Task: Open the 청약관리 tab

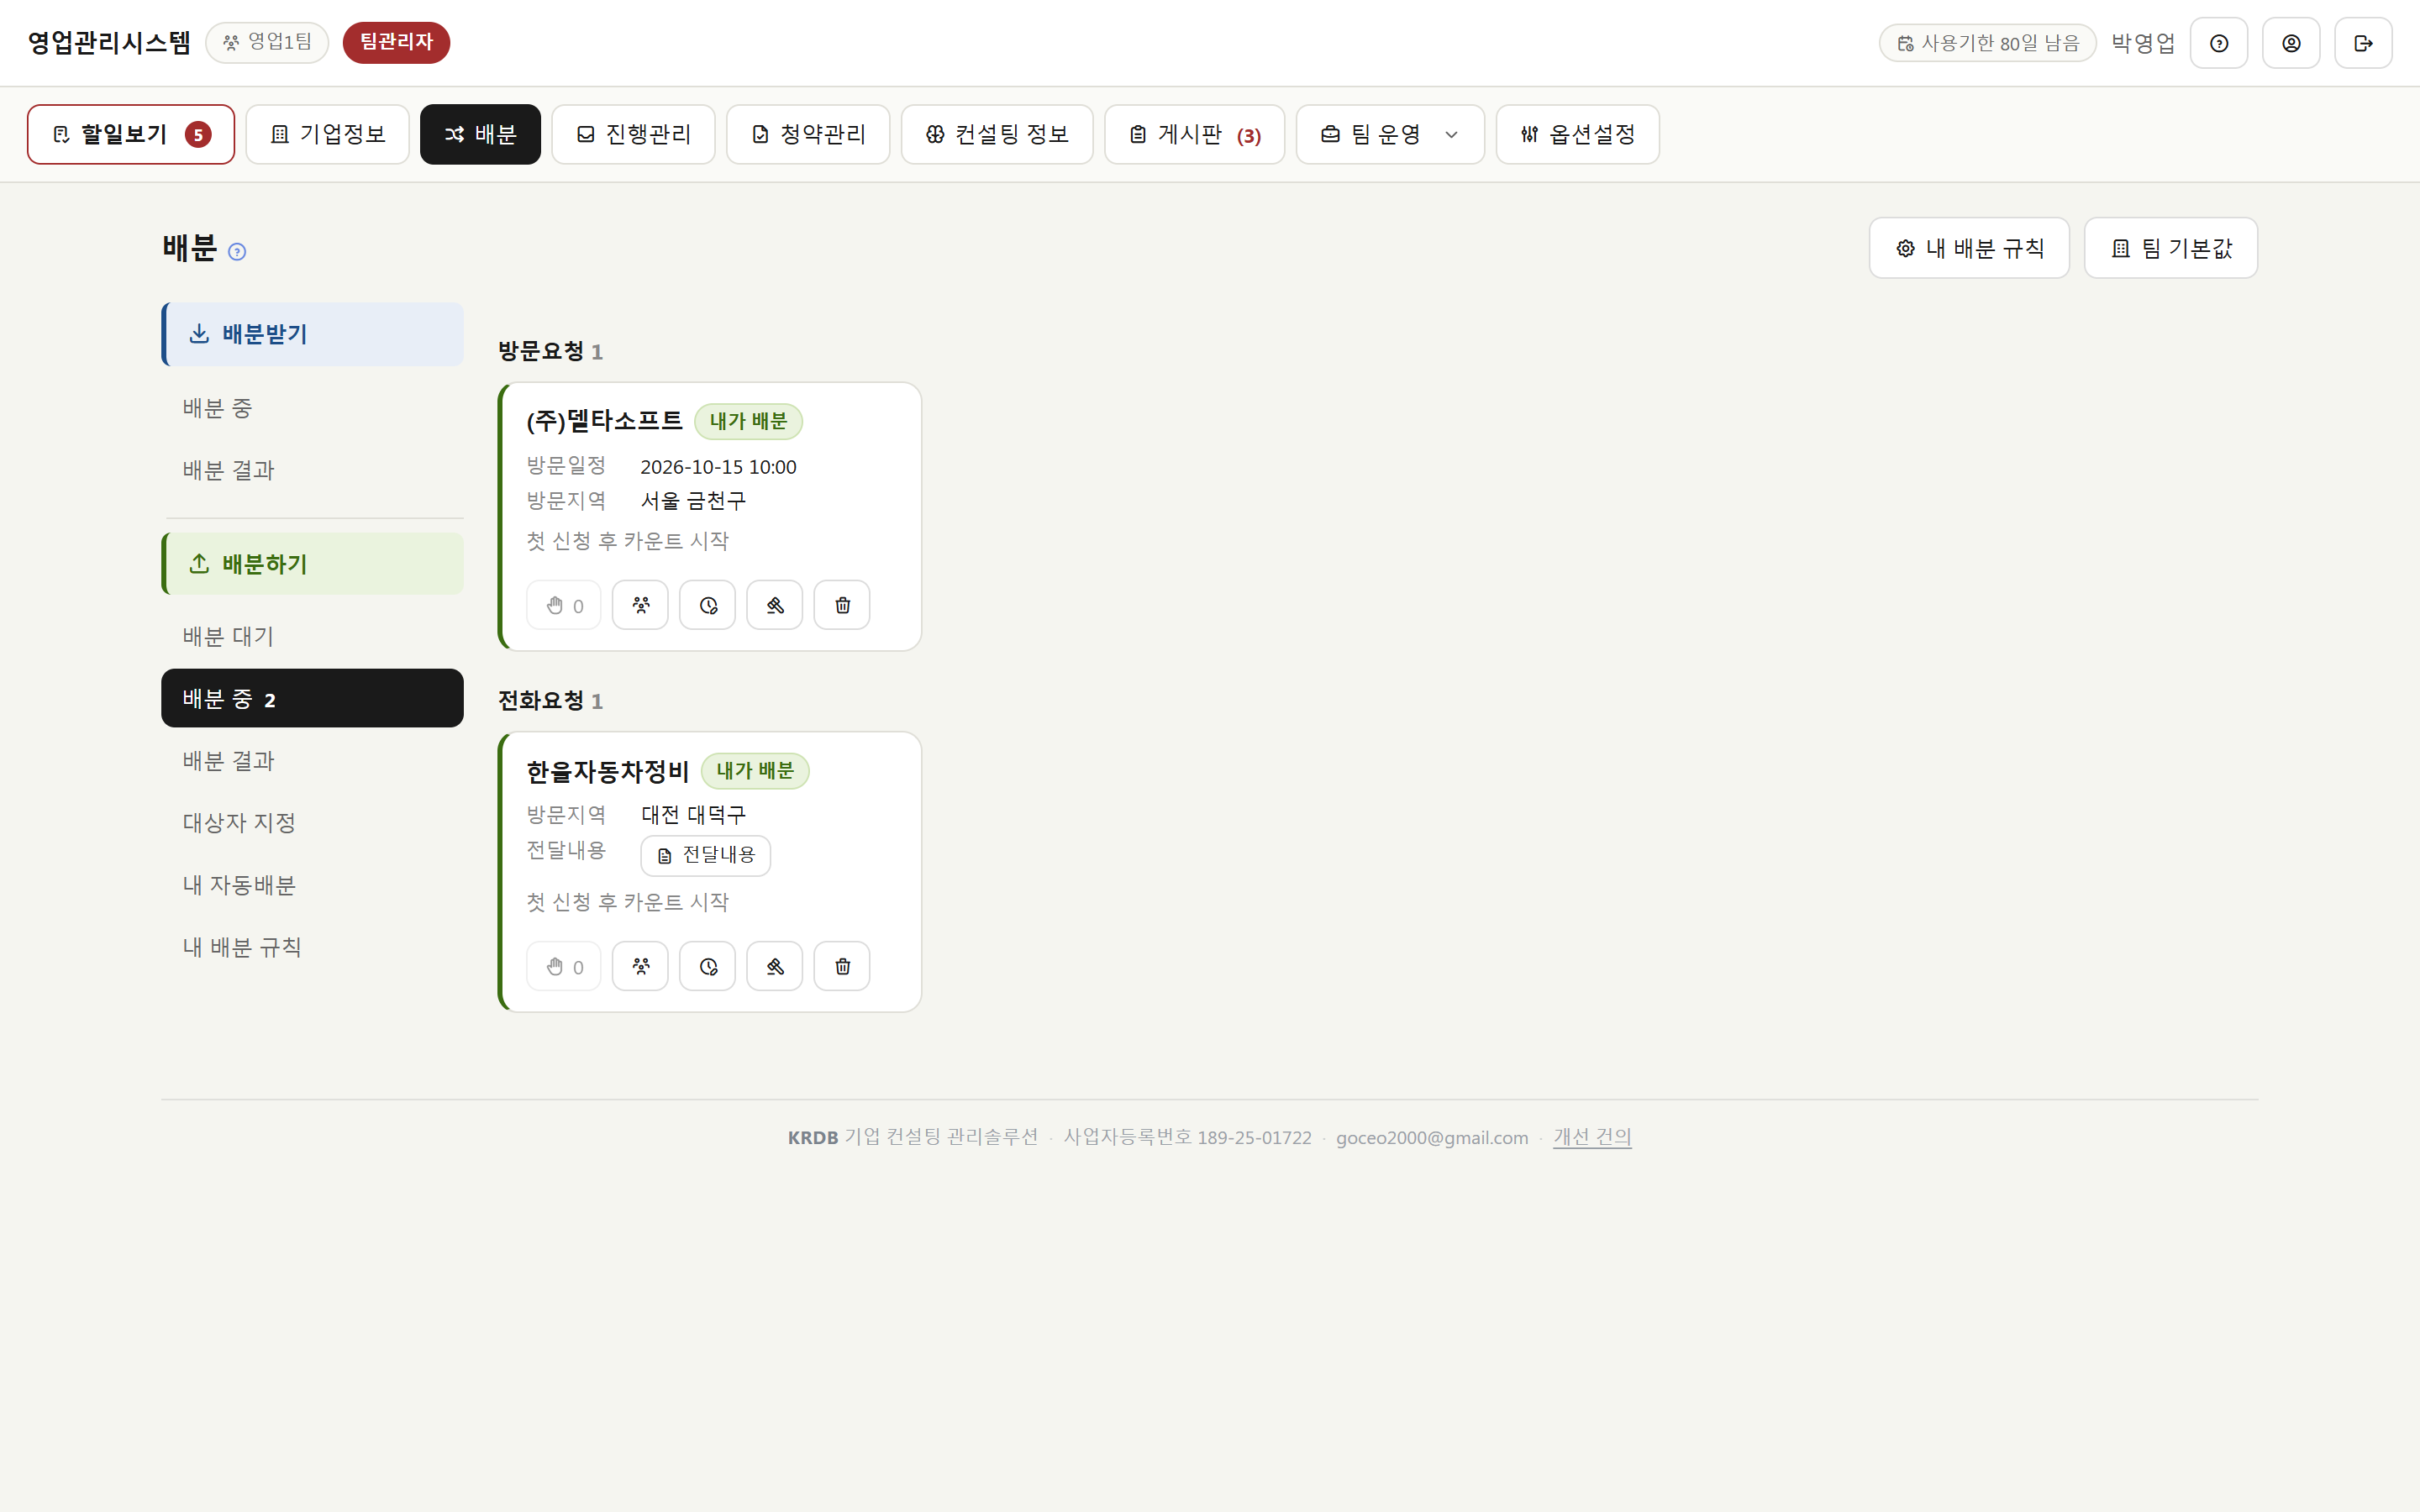Action: pyautogui.click(x=808, y=134)
